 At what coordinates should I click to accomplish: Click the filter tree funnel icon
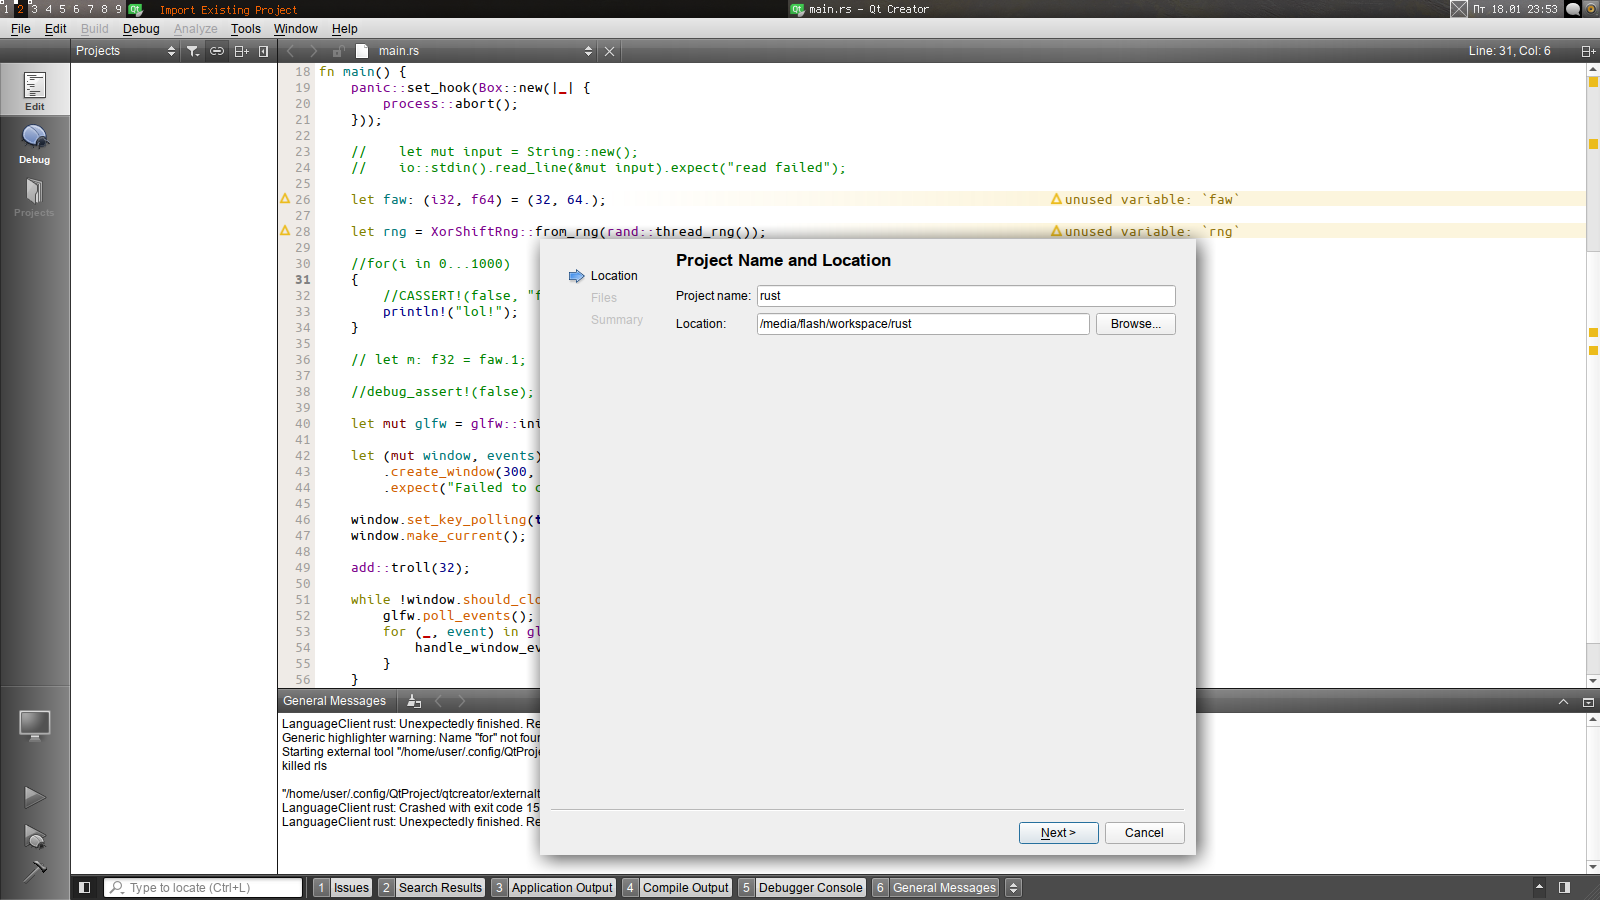pos(193,51)
